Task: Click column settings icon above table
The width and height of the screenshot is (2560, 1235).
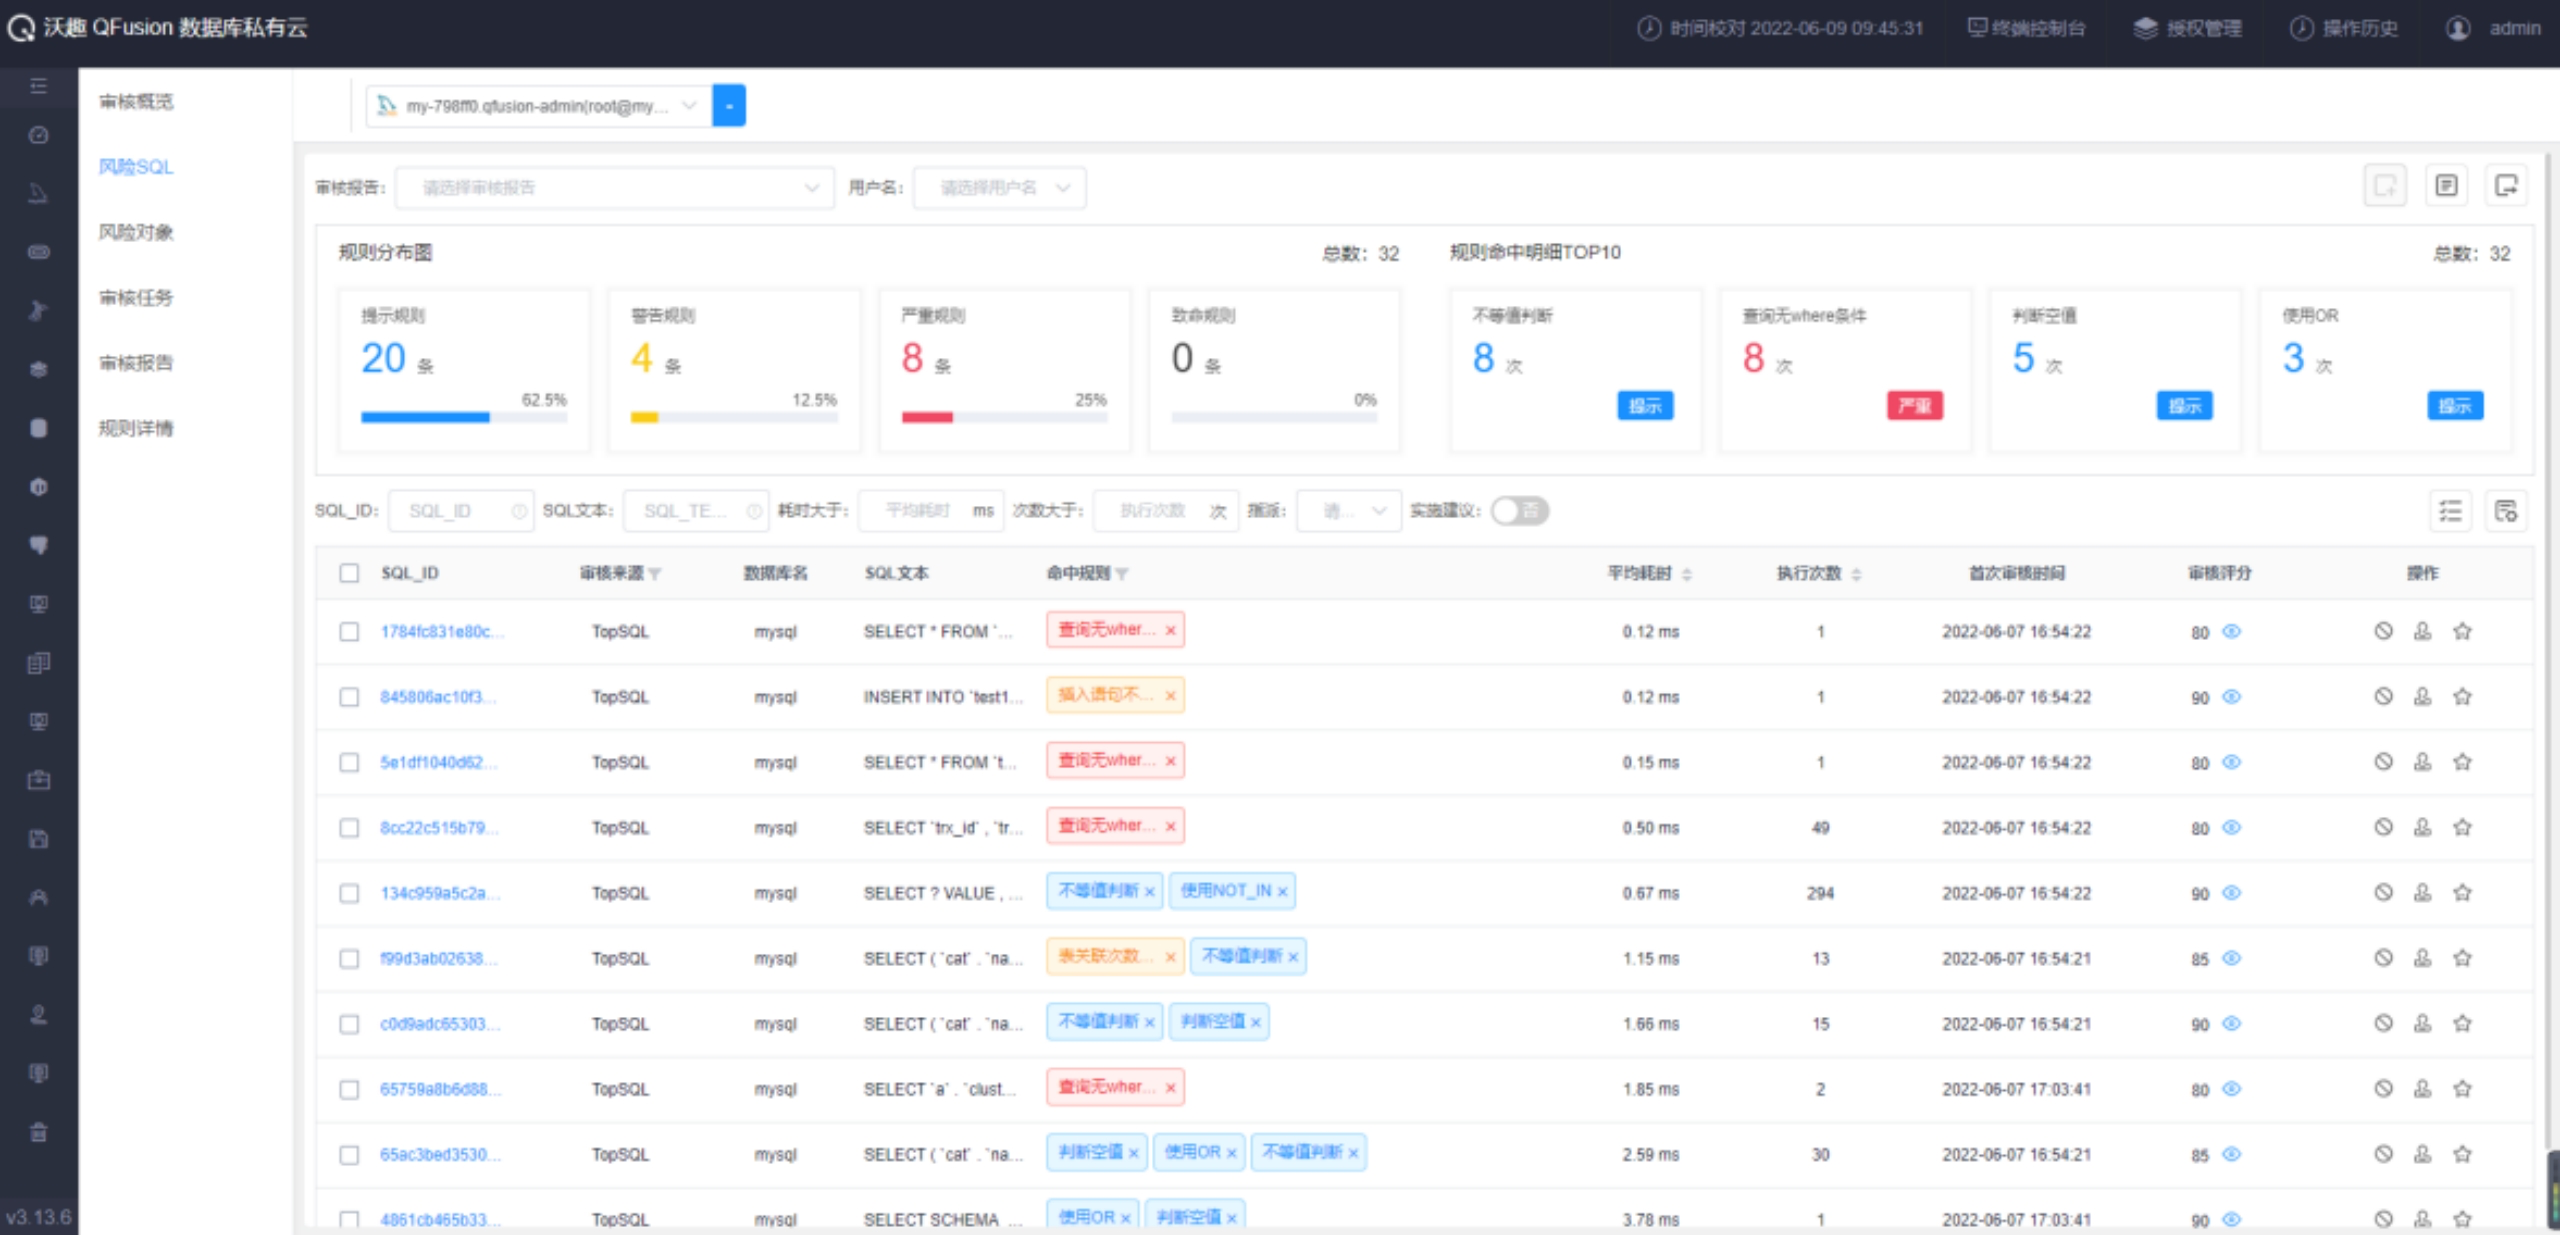Action: pyautogui.click(x=2505, y=511)
